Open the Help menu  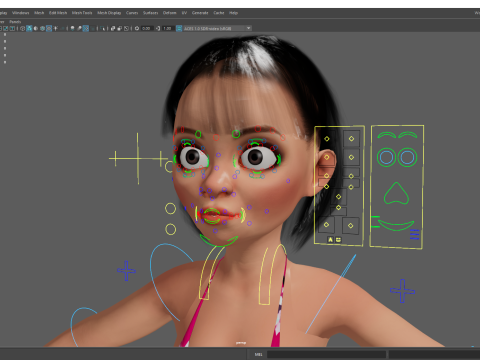point(233,13)
